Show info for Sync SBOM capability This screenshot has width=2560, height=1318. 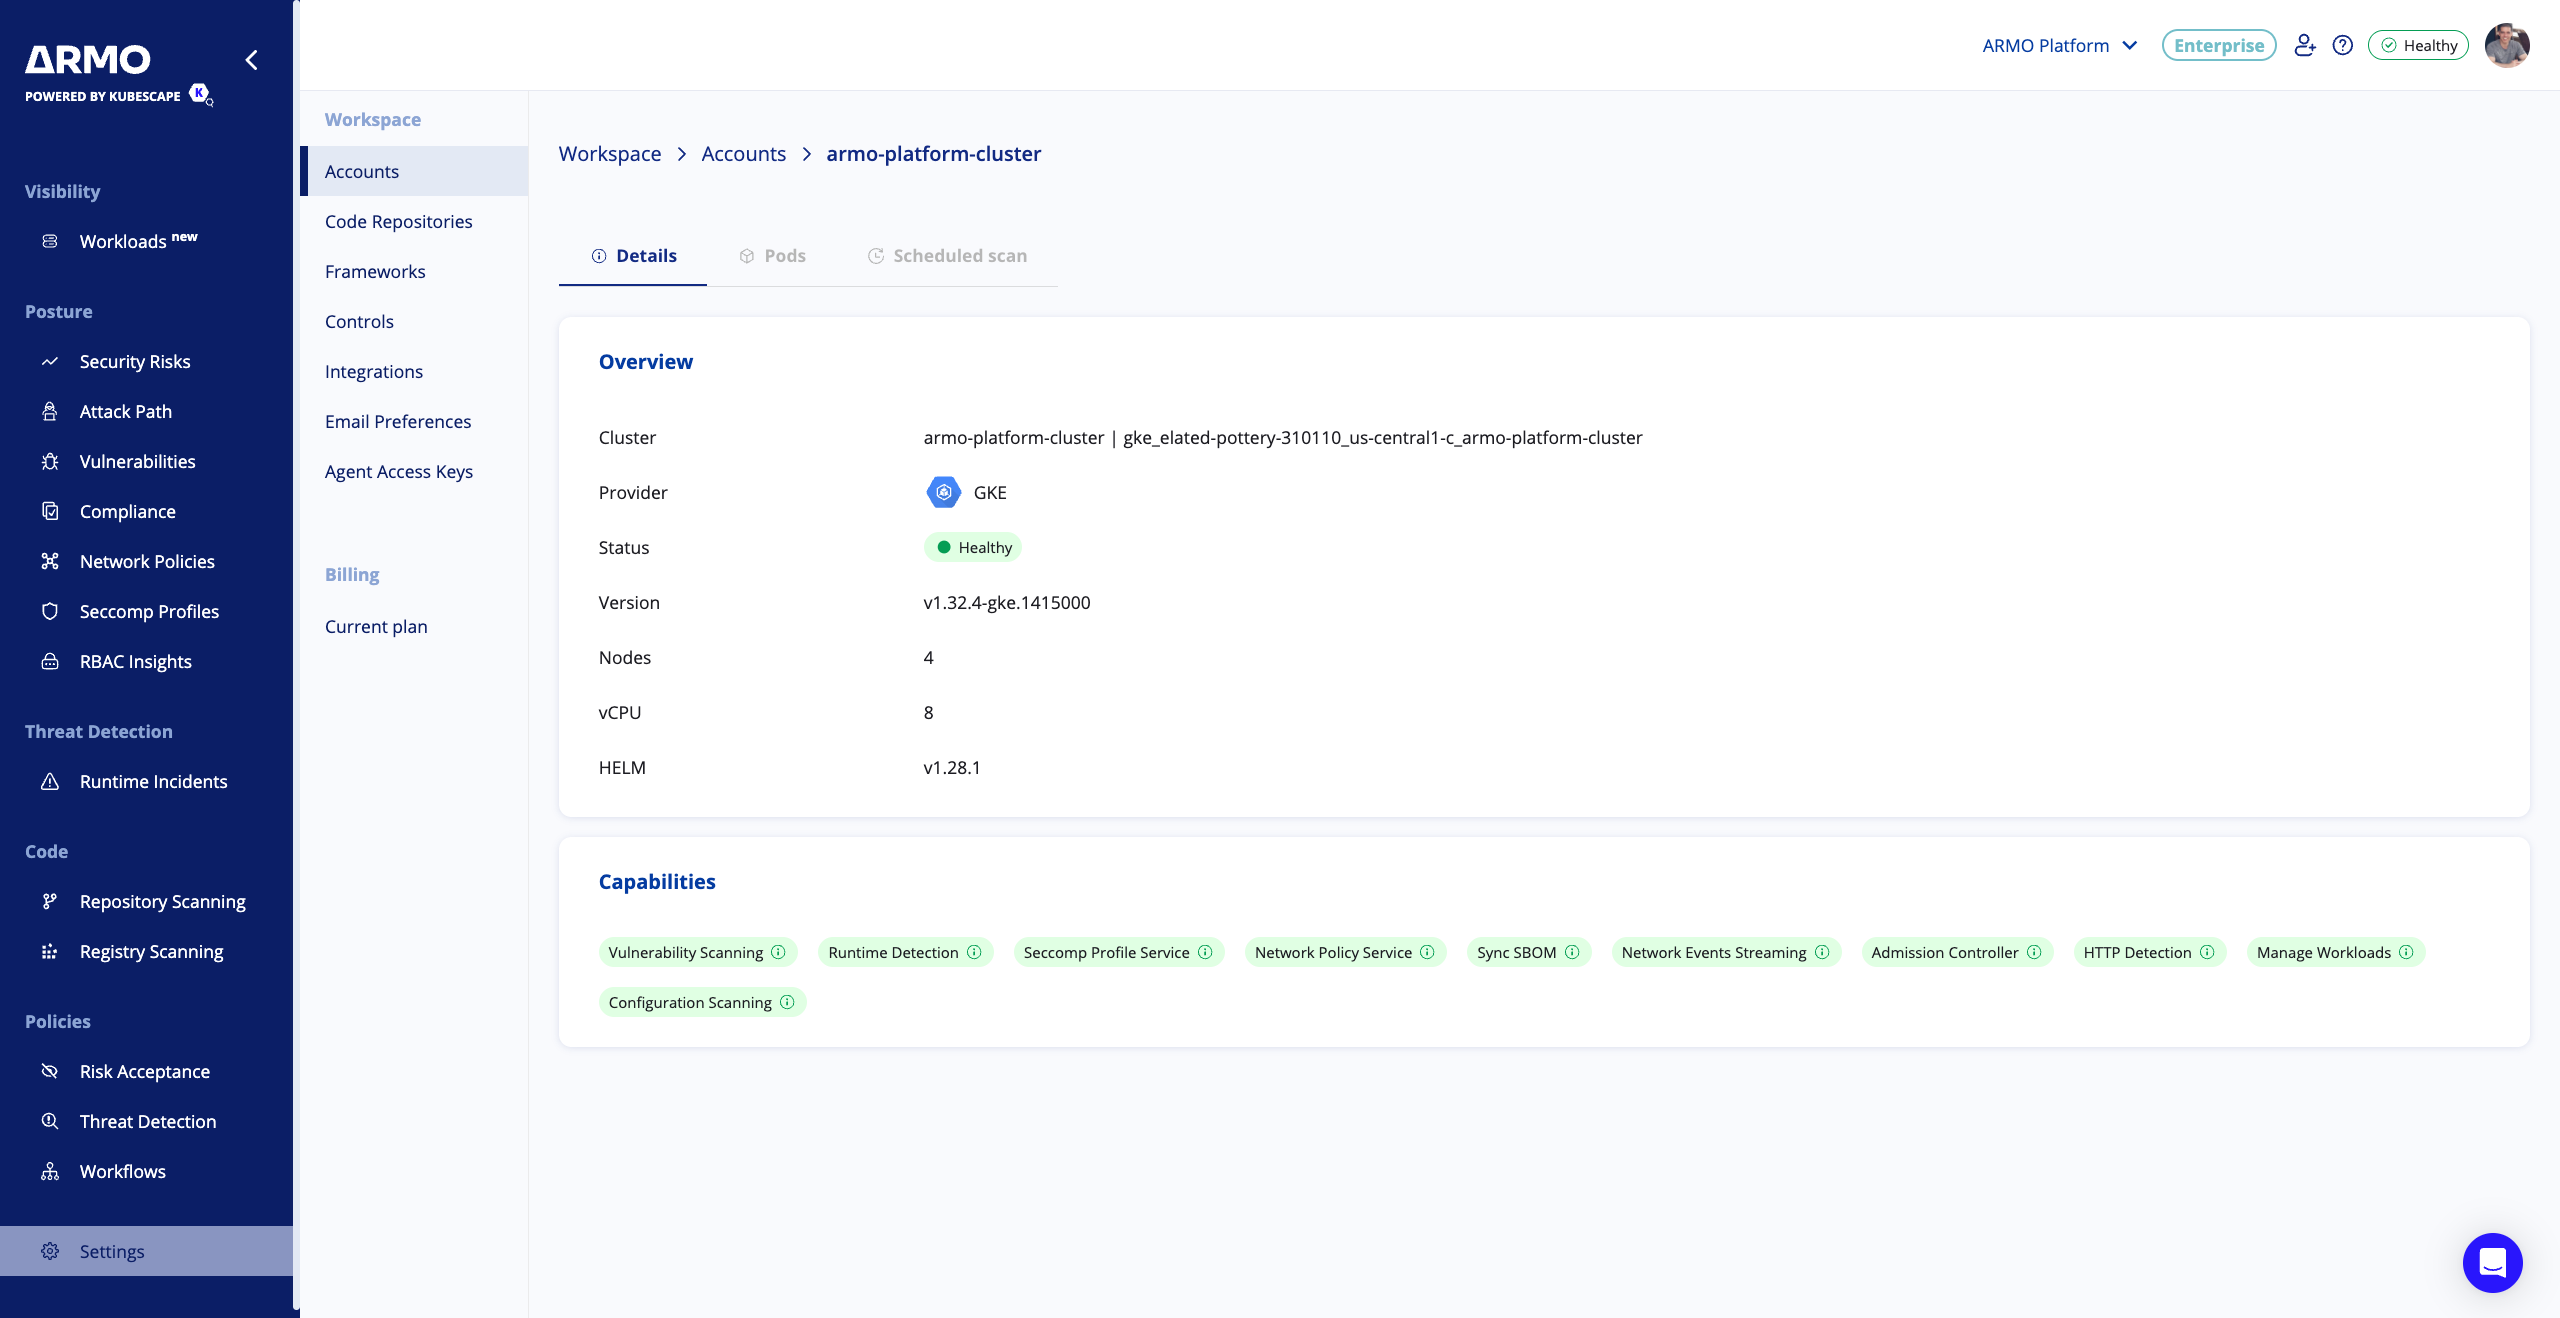click(1572, 952)
